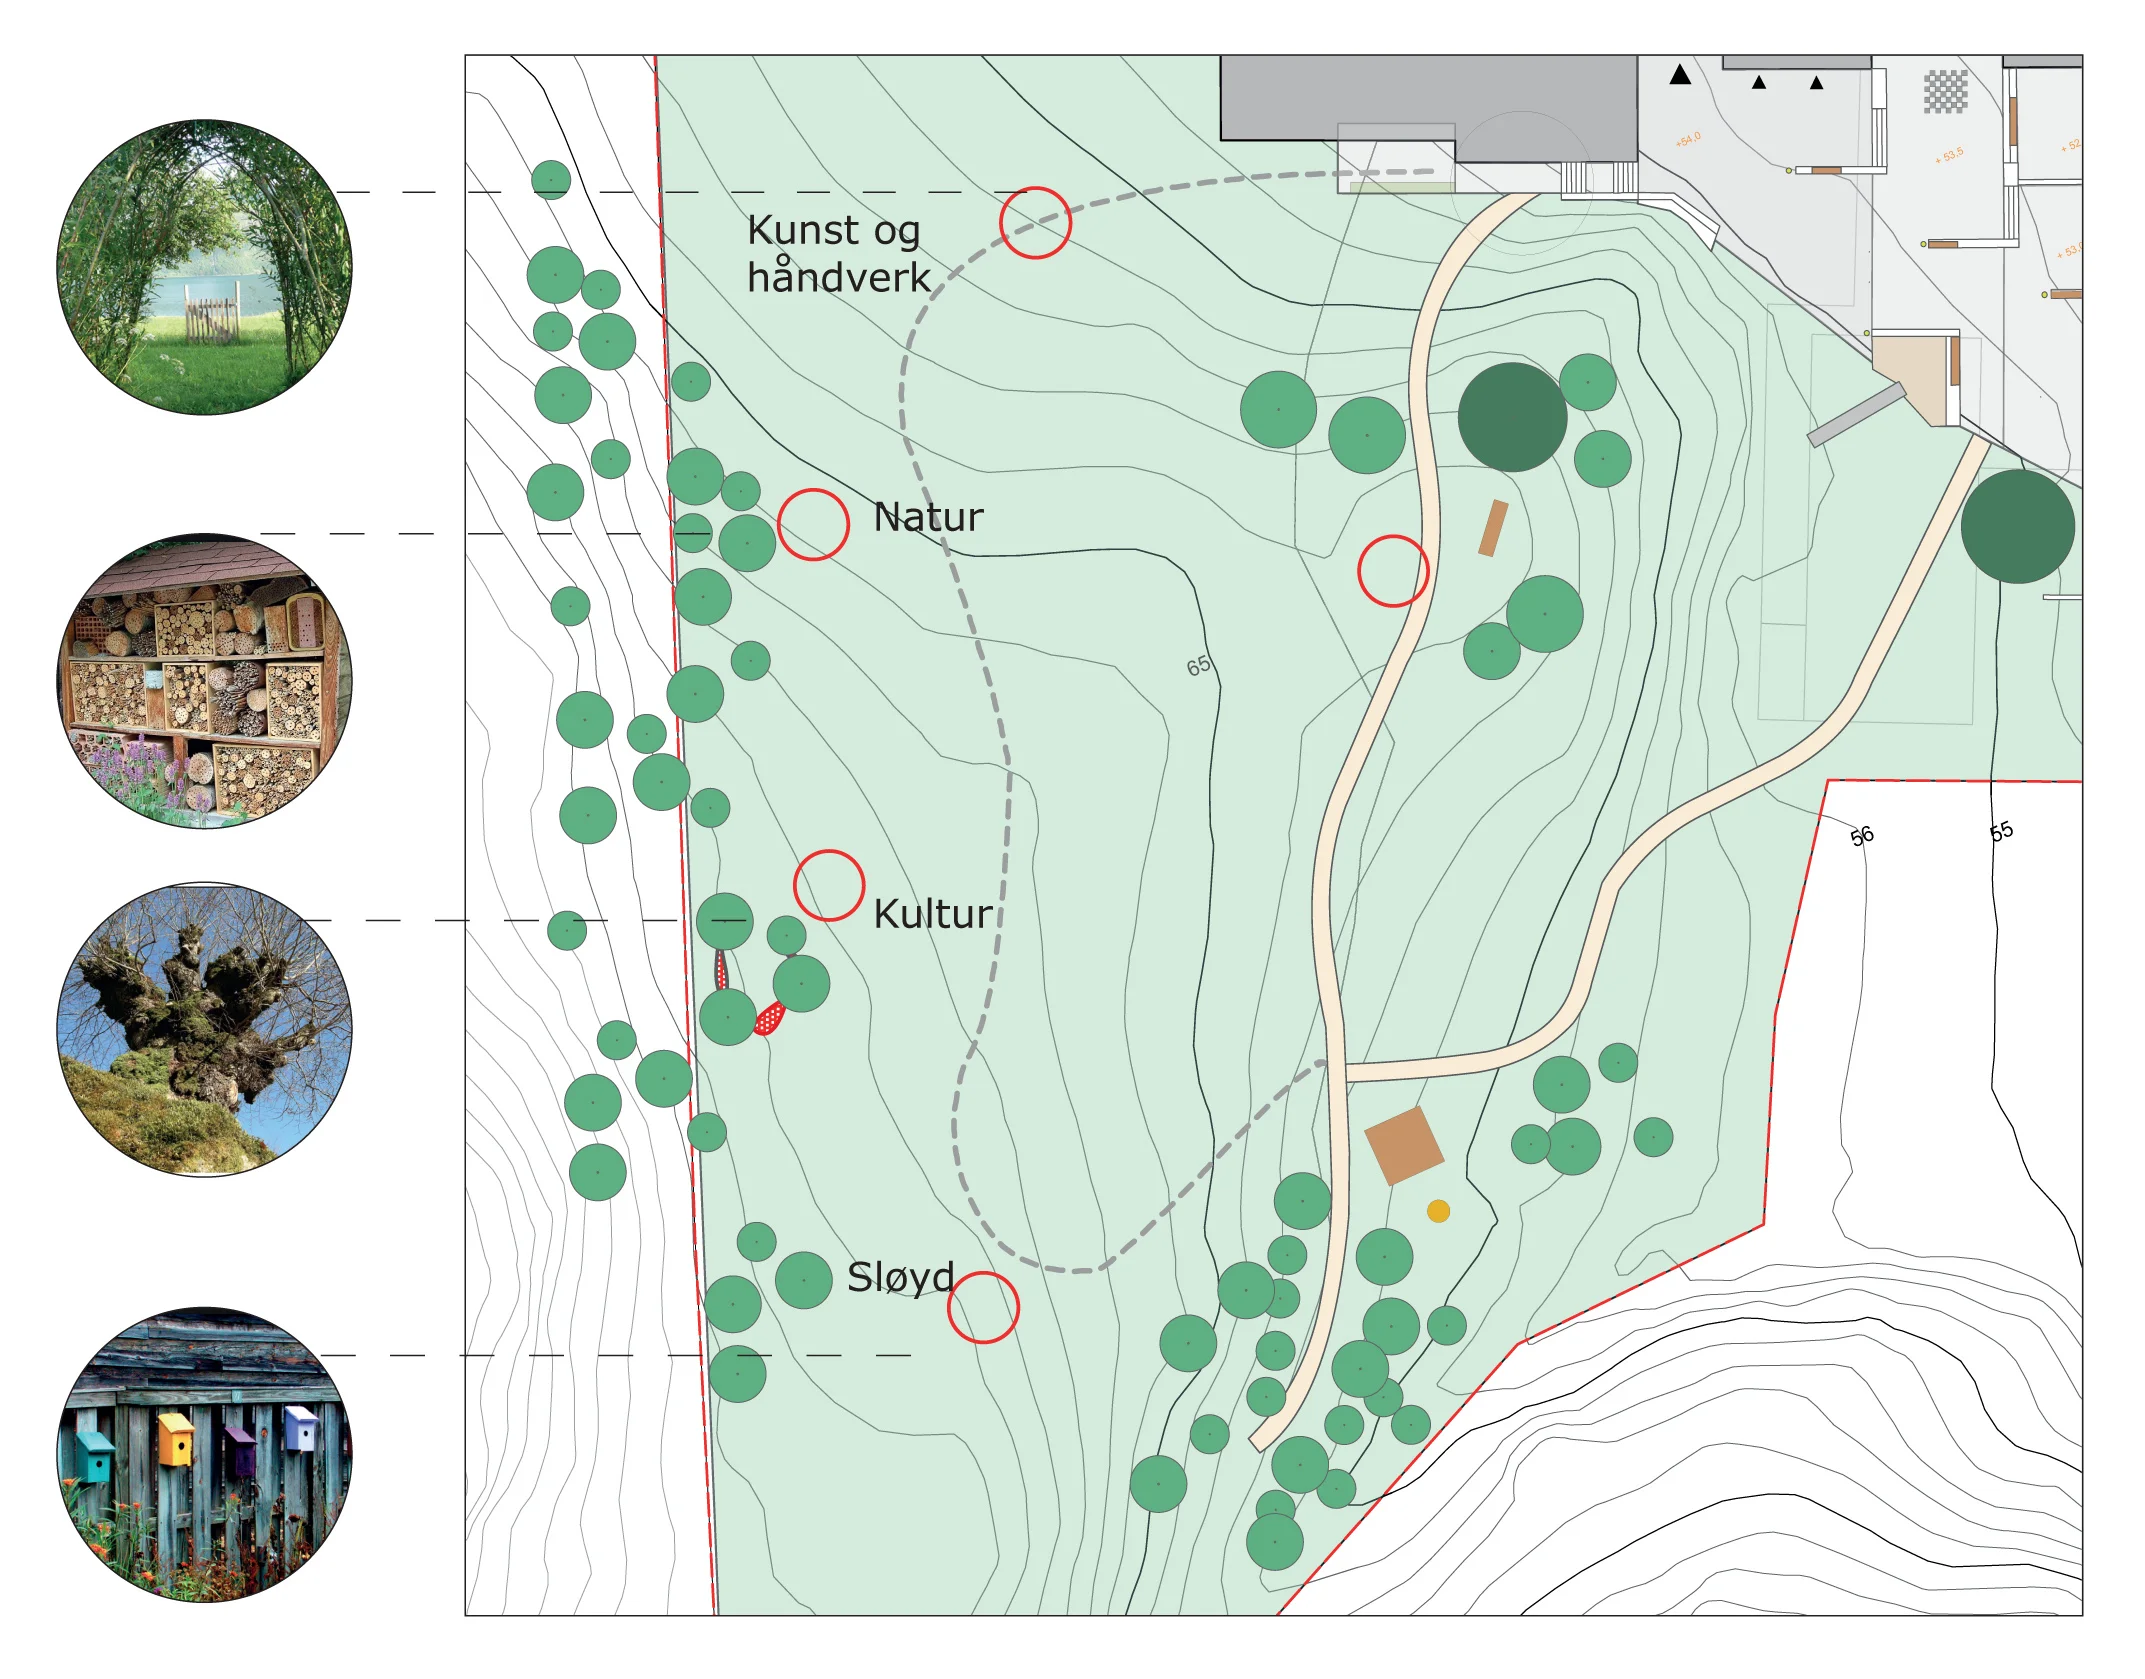Click the large brown square structure
2145x1679 pixels.
click(x=1404, y=1146)
